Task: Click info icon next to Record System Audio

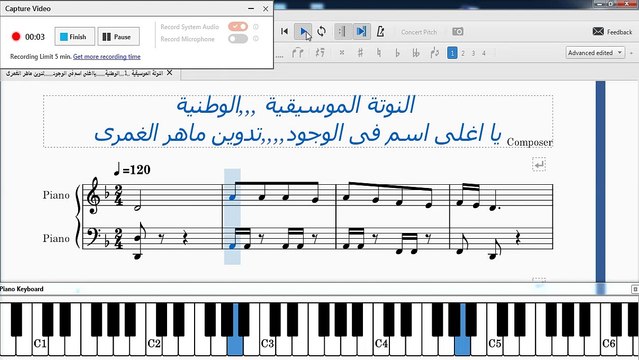Action: click(256, 27)
